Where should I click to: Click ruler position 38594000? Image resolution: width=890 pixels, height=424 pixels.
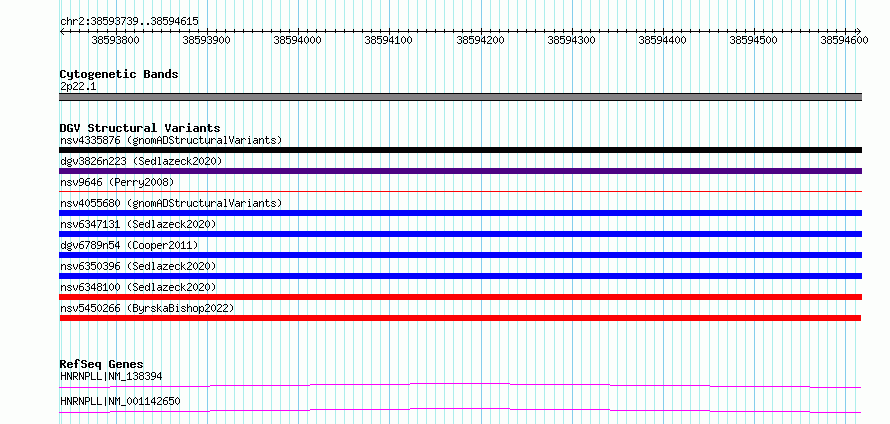[x=297, y=40]
